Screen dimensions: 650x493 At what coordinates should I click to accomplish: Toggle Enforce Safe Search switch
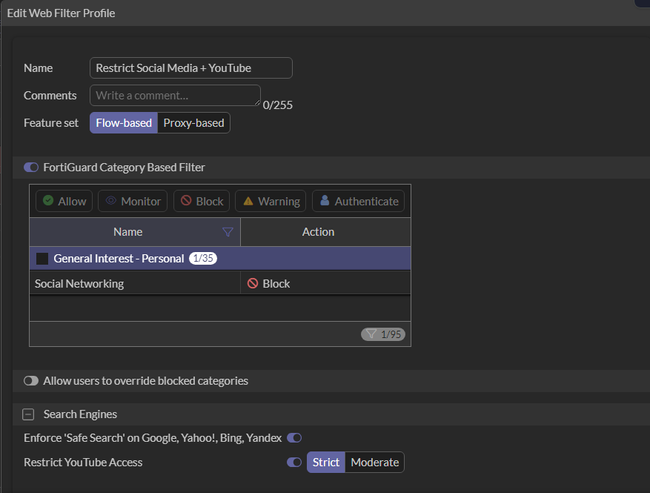point(294,438)
